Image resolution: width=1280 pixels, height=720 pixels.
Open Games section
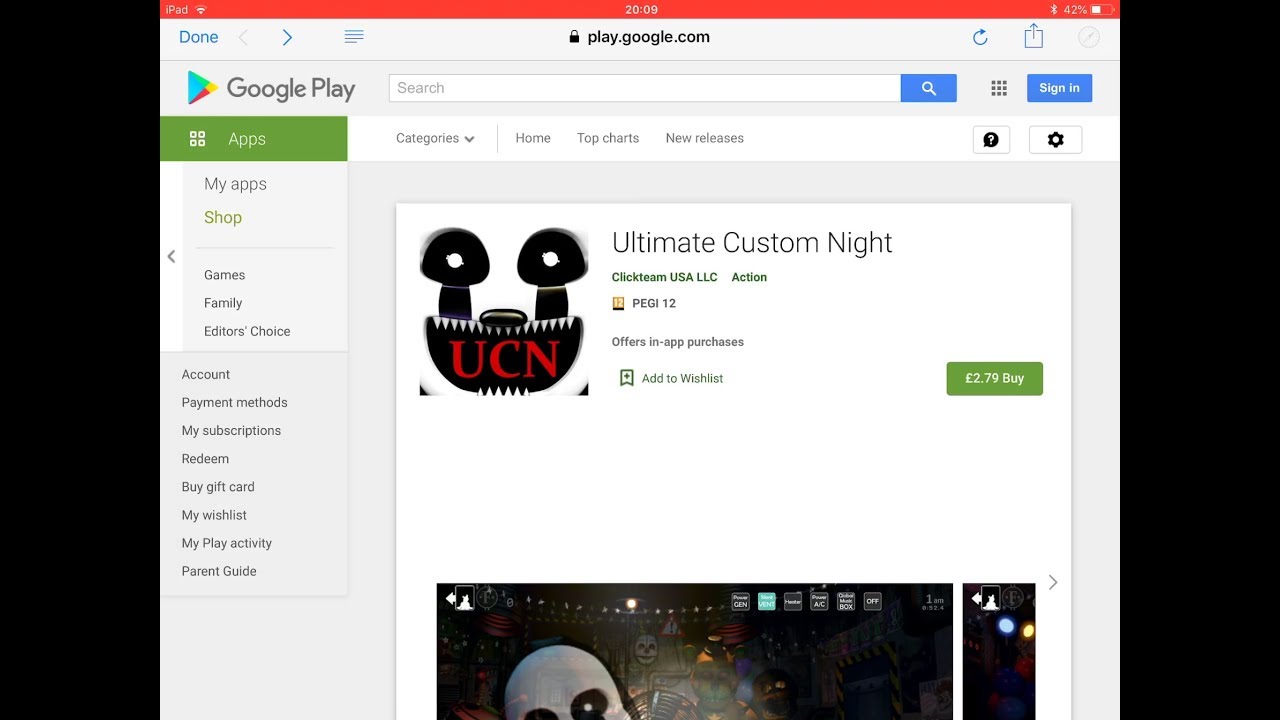pyautogui.click(x=224, y=275)
